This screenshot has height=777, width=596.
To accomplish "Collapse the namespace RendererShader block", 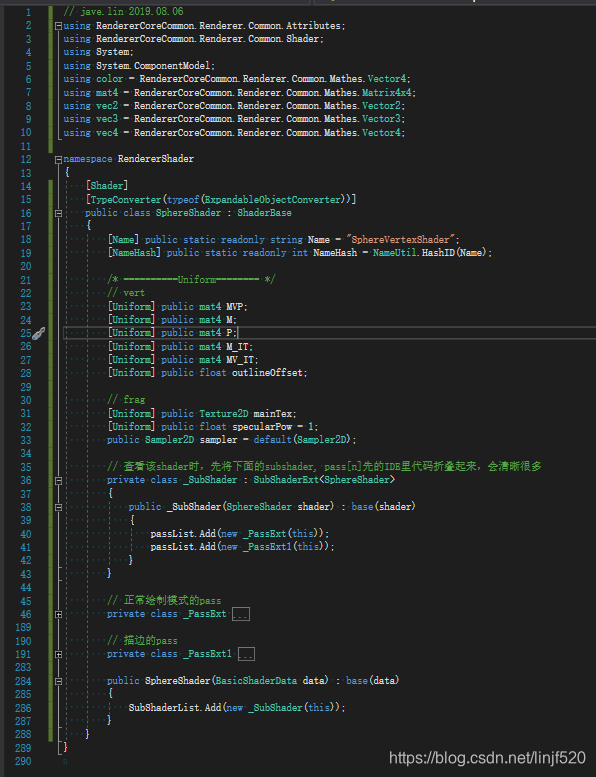I will click(x=58, y=160).
